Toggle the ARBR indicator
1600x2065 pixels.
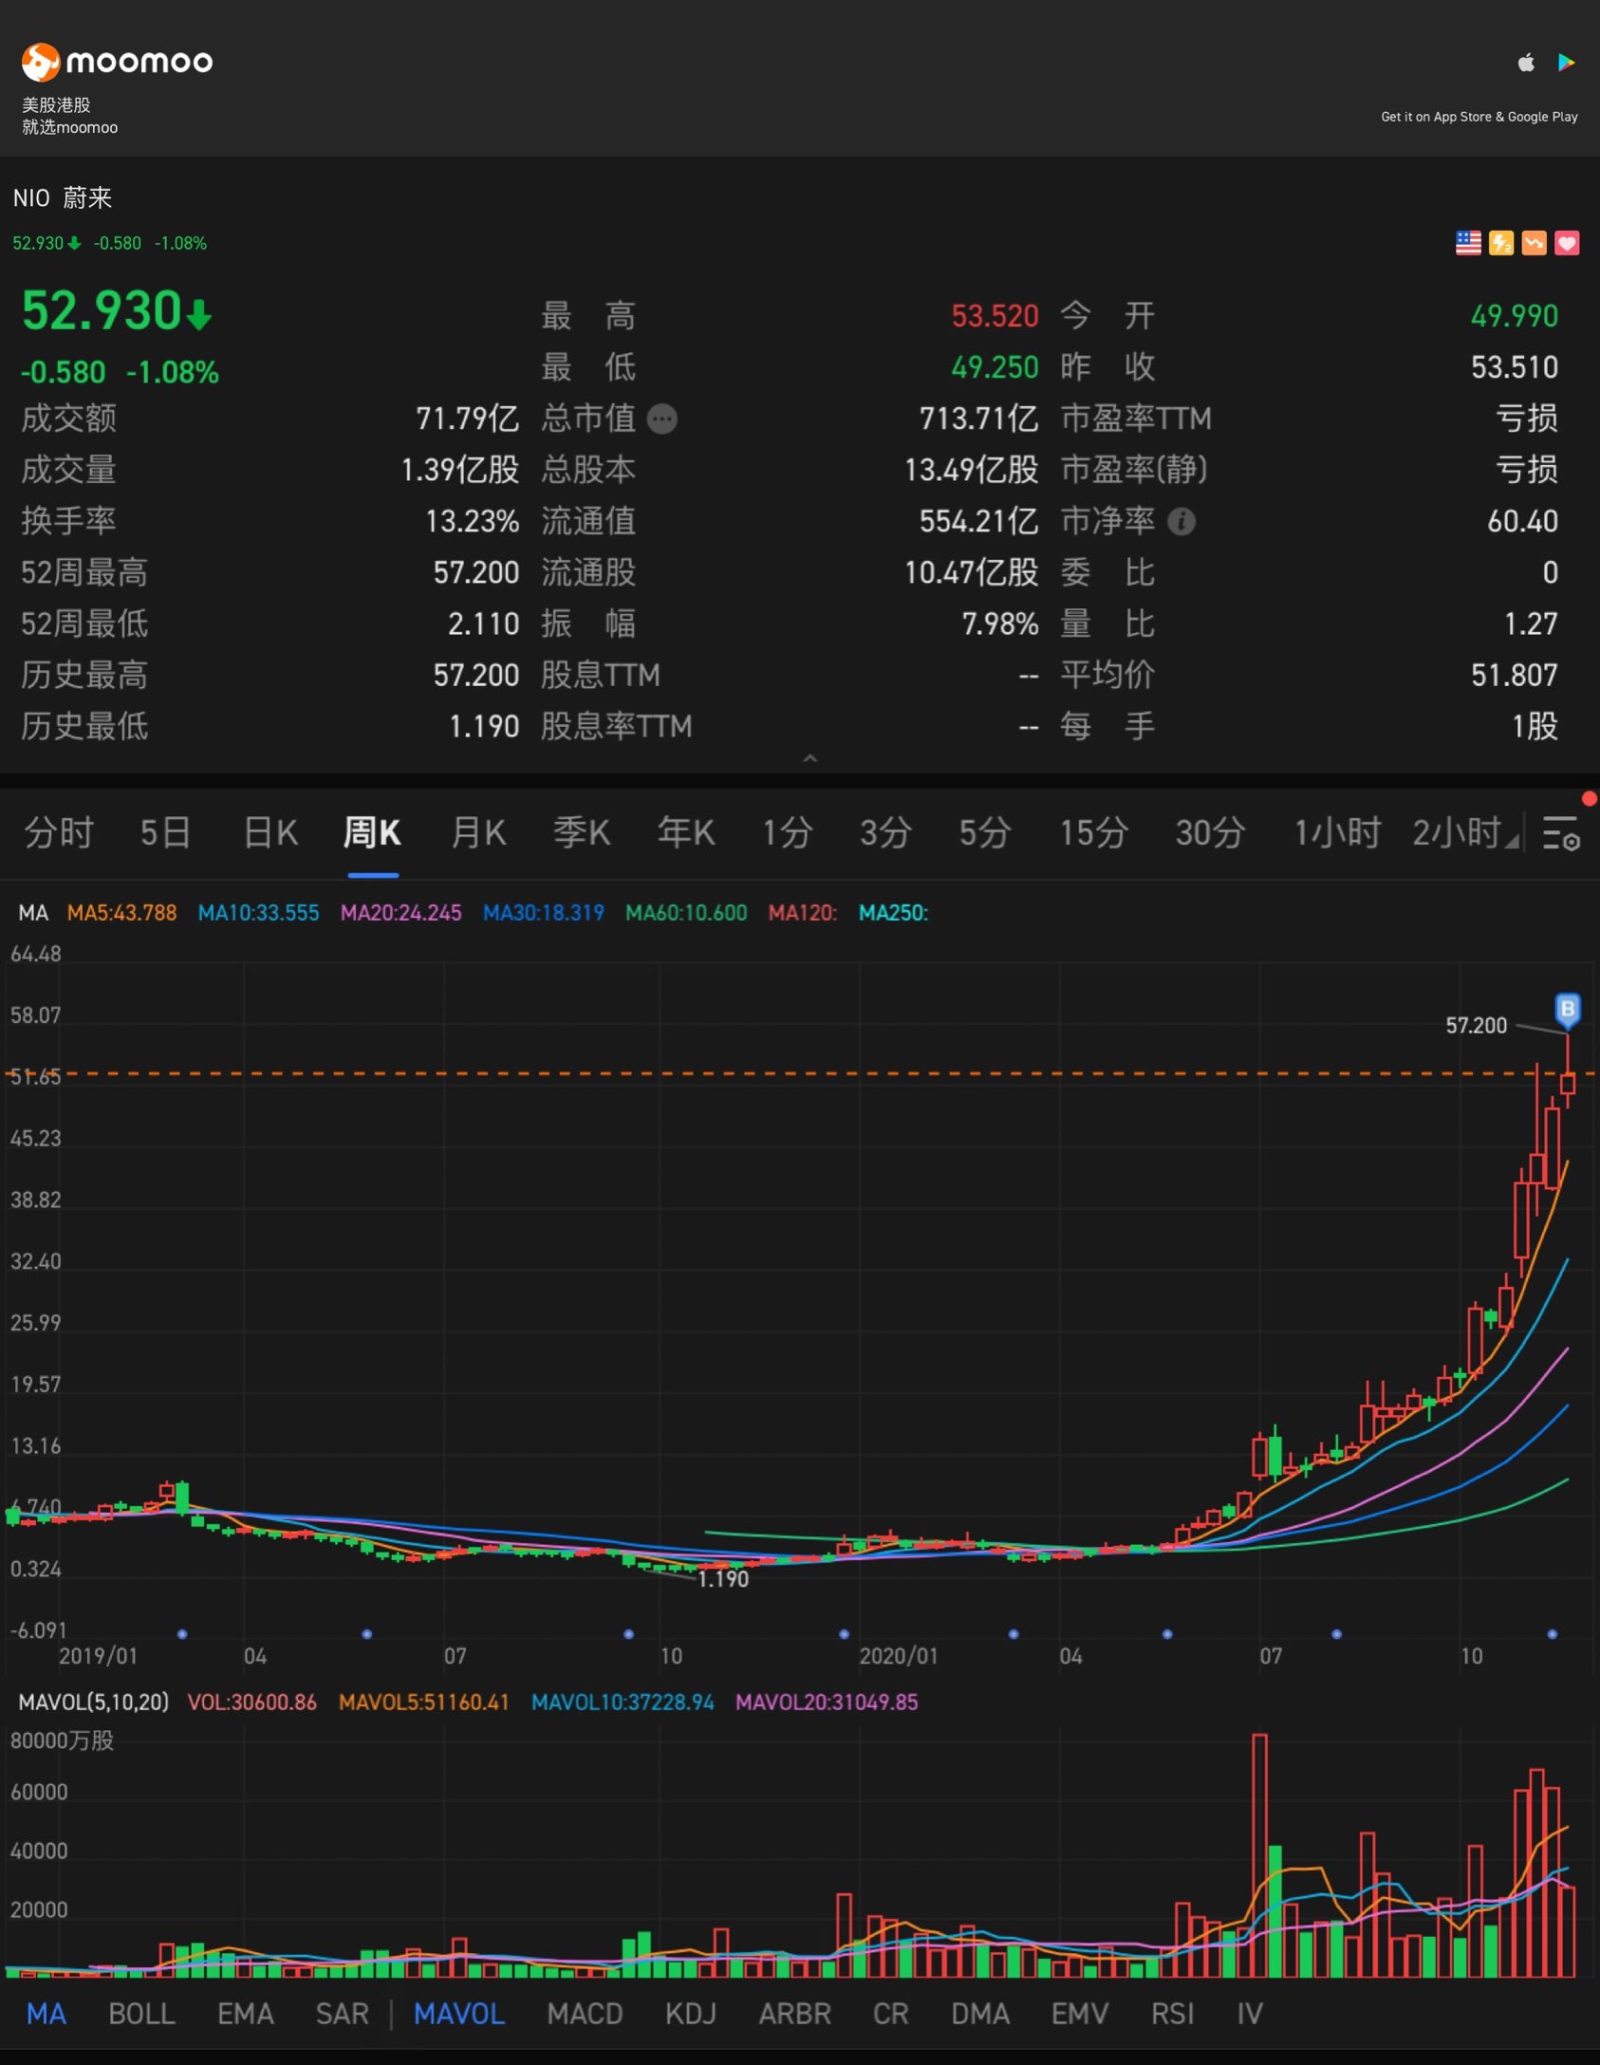[795, 2013]
